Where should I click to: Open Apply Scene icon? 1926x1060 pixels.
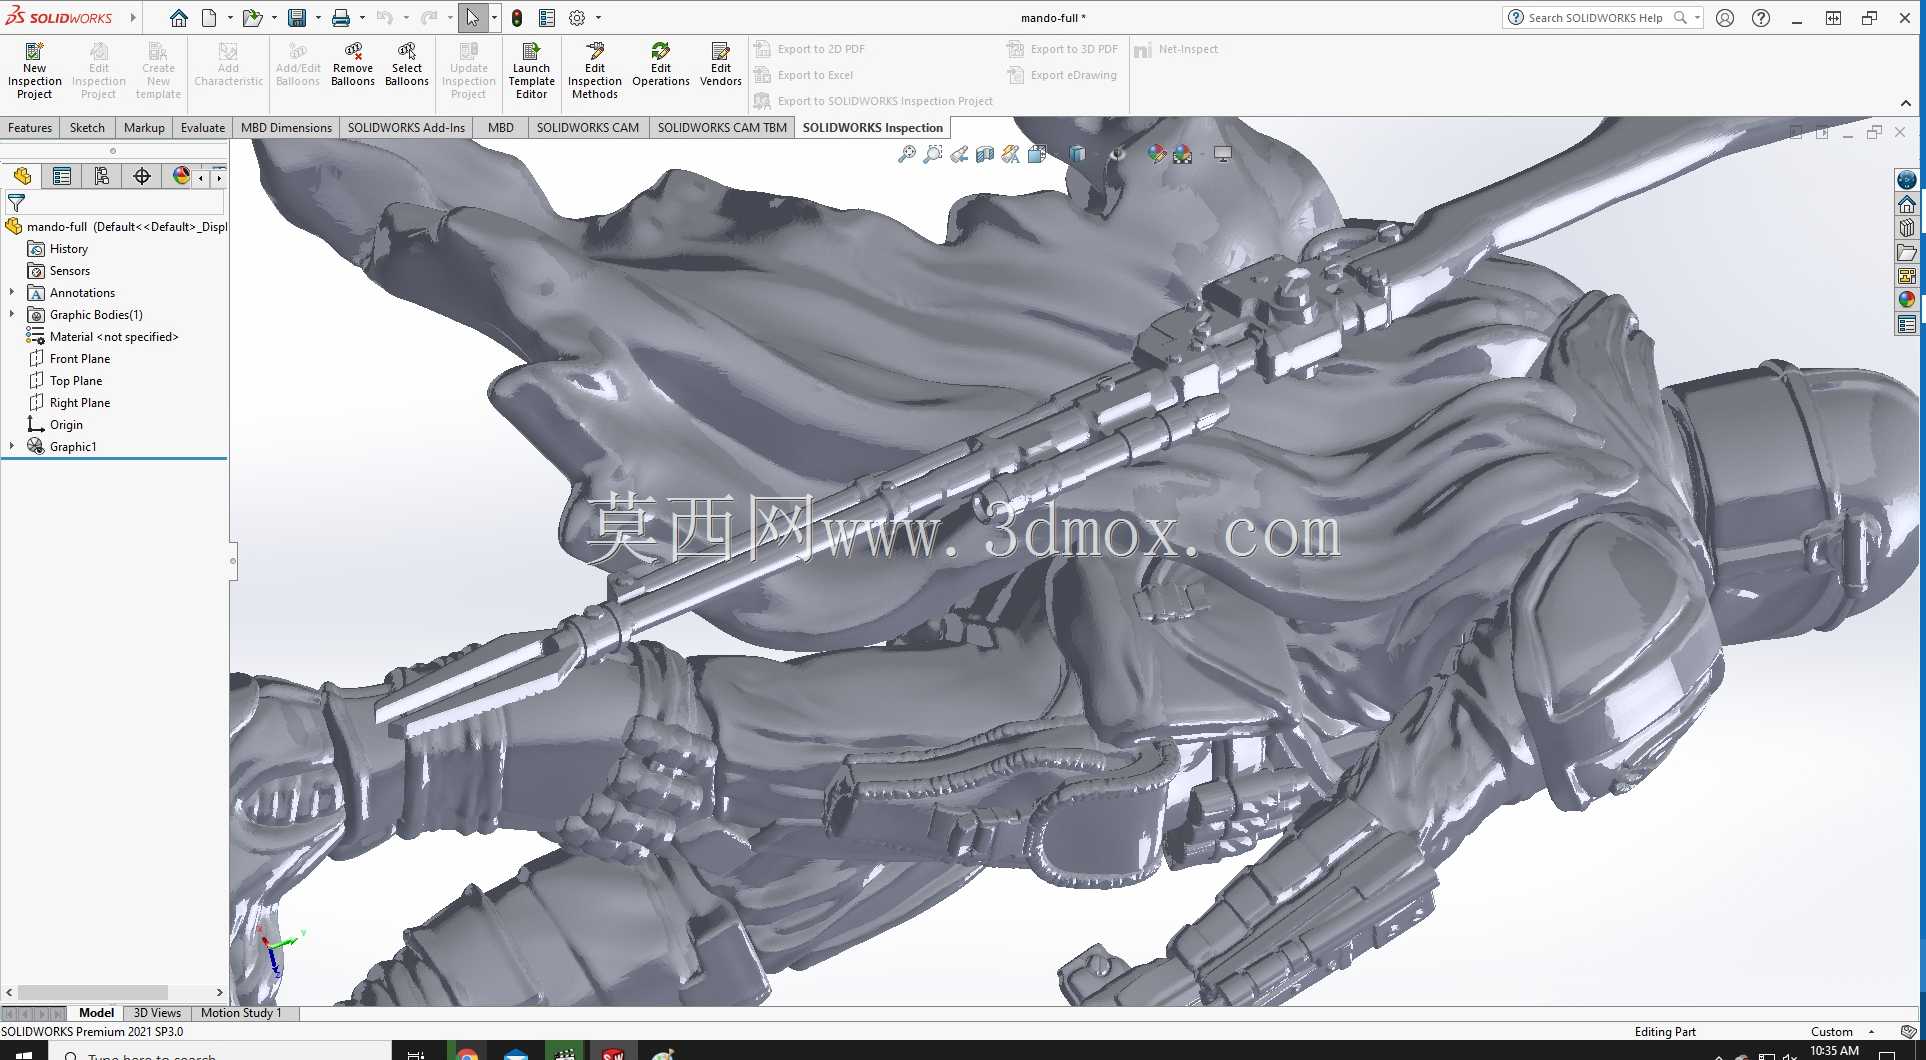click(1183, 154)
